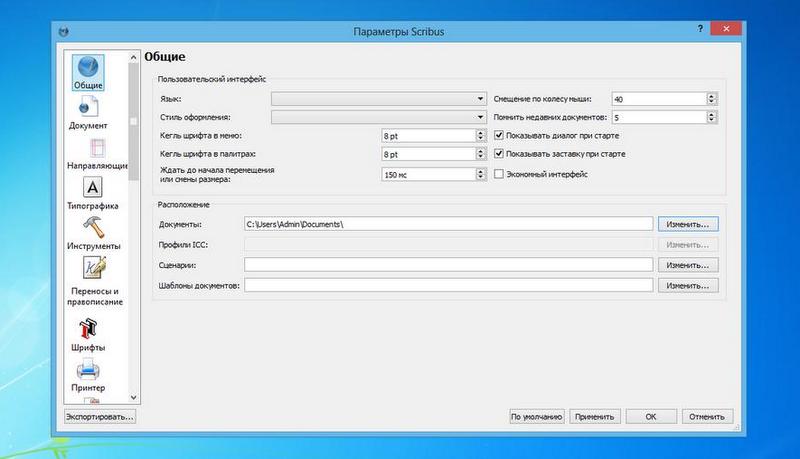The width and height of the screenshot is (800, 459).
Task: Open the Документ settings section
Action: (88, 112)
